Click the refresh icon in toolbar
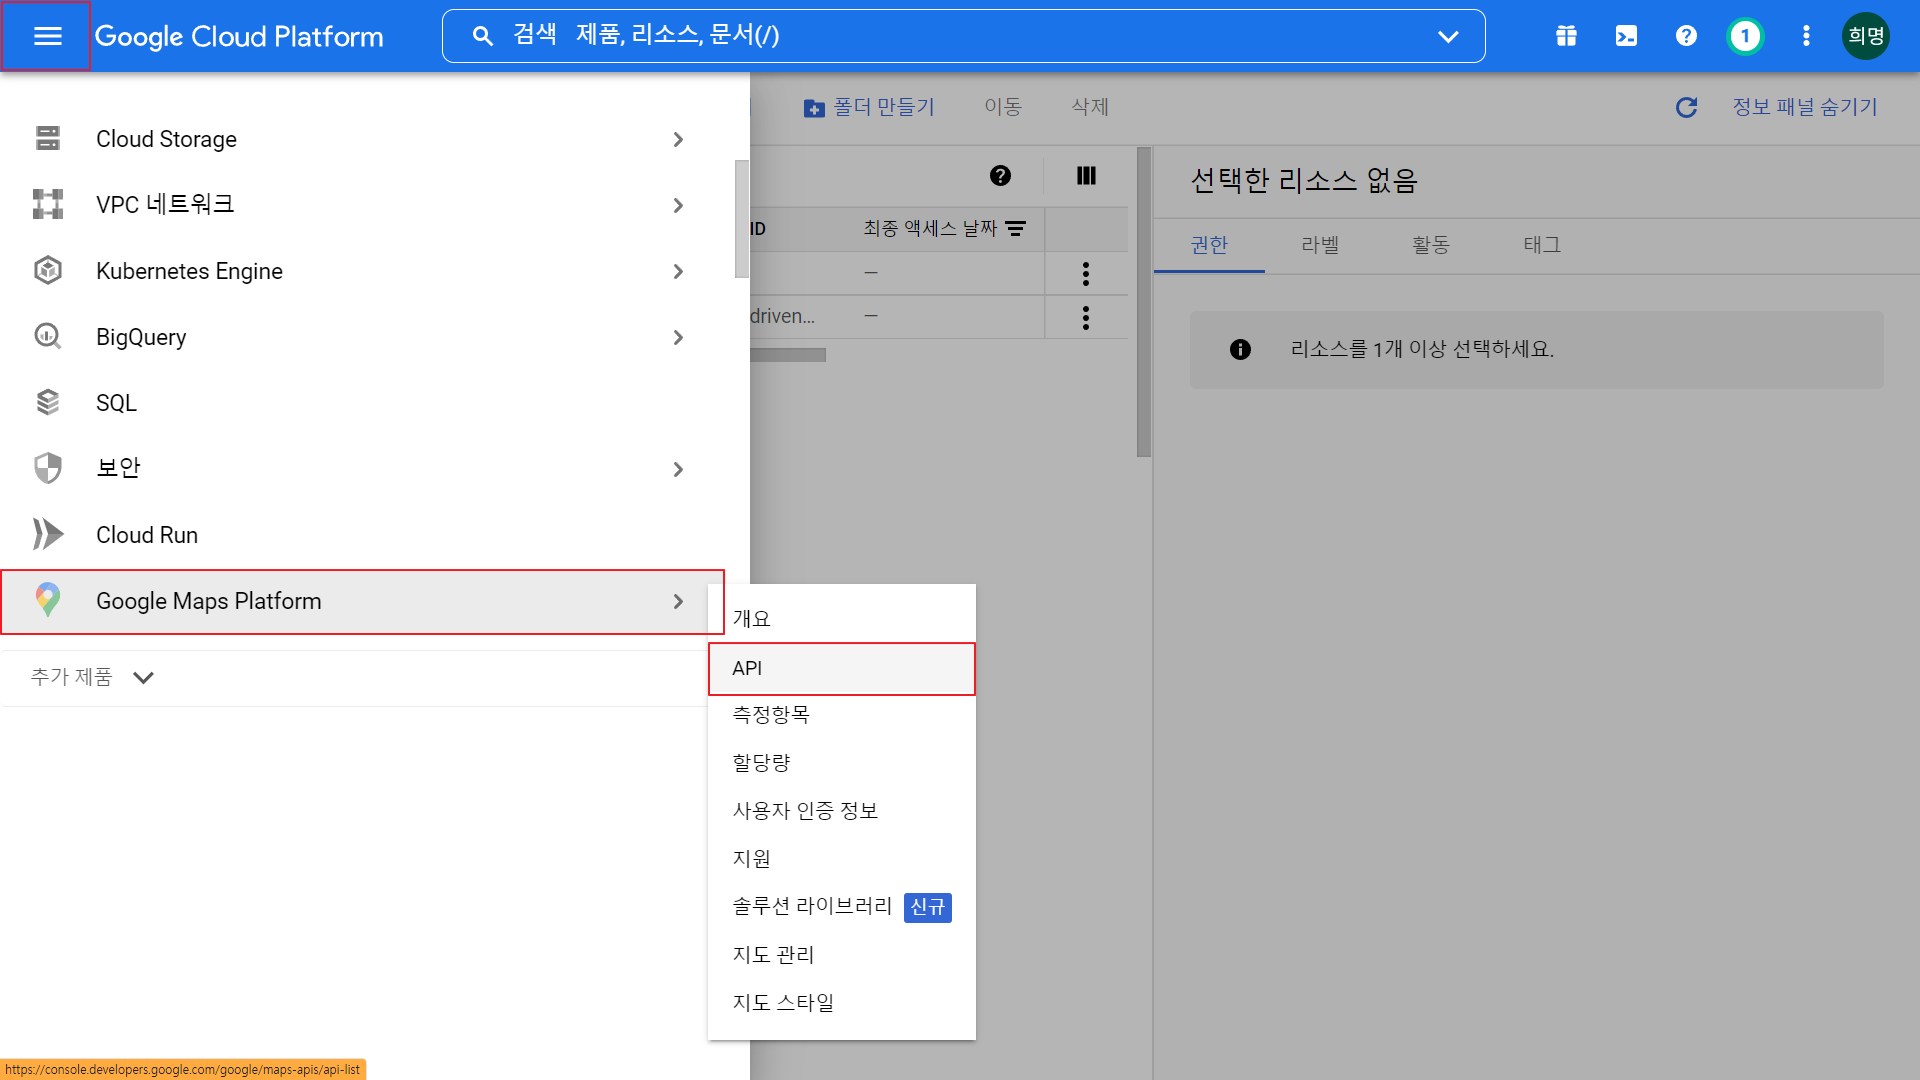 [1686, 107]
